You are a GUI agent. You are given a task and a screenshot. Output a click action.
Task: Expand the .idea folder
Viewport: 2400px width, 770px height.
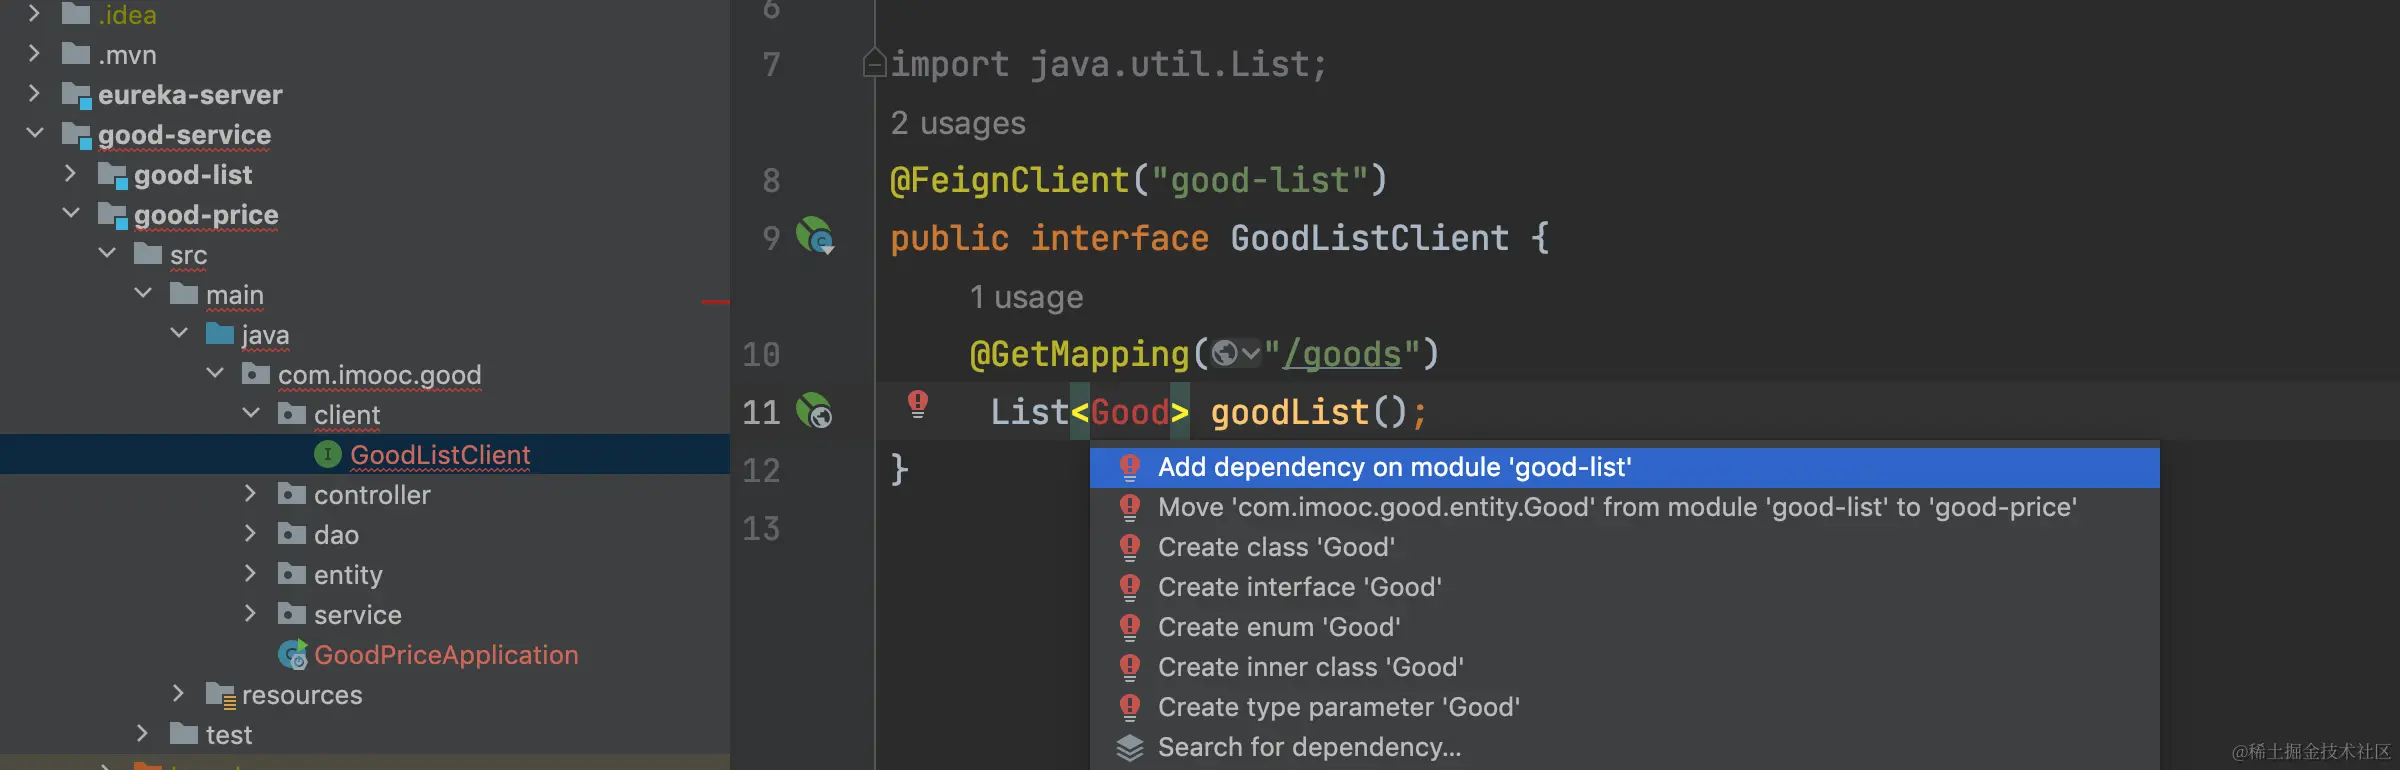34,13
